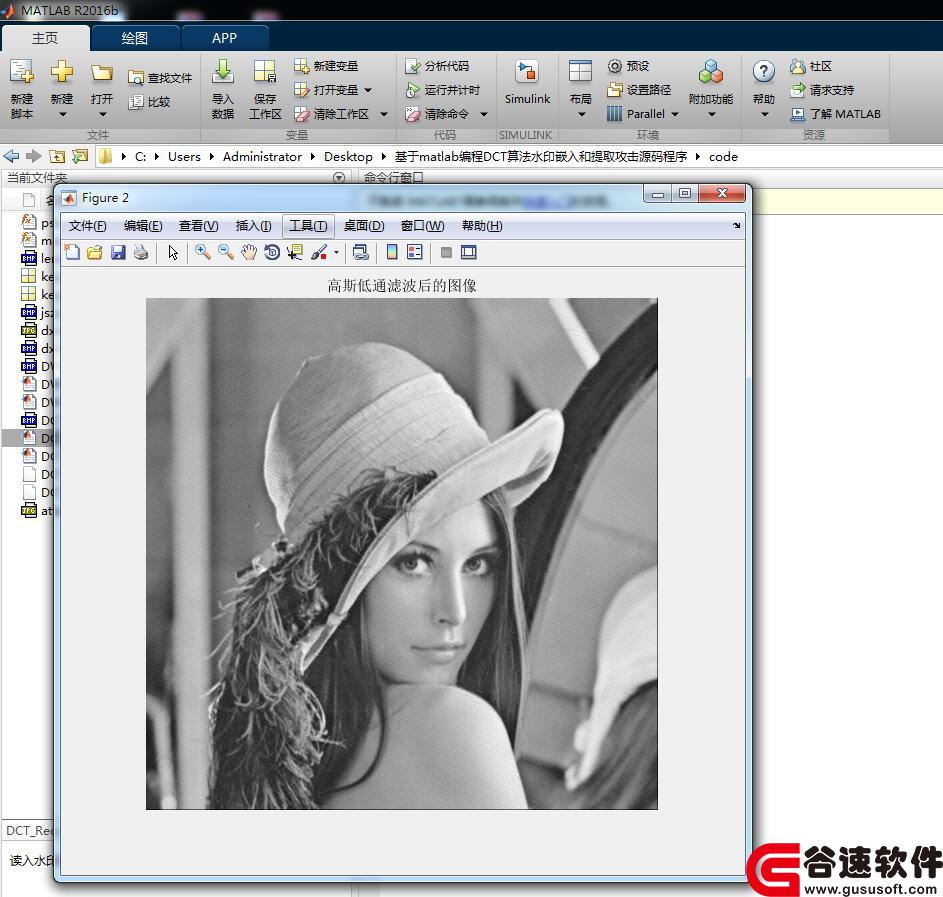Click Compare (比较) in the file group
The image size is (943, 897).
150,102
